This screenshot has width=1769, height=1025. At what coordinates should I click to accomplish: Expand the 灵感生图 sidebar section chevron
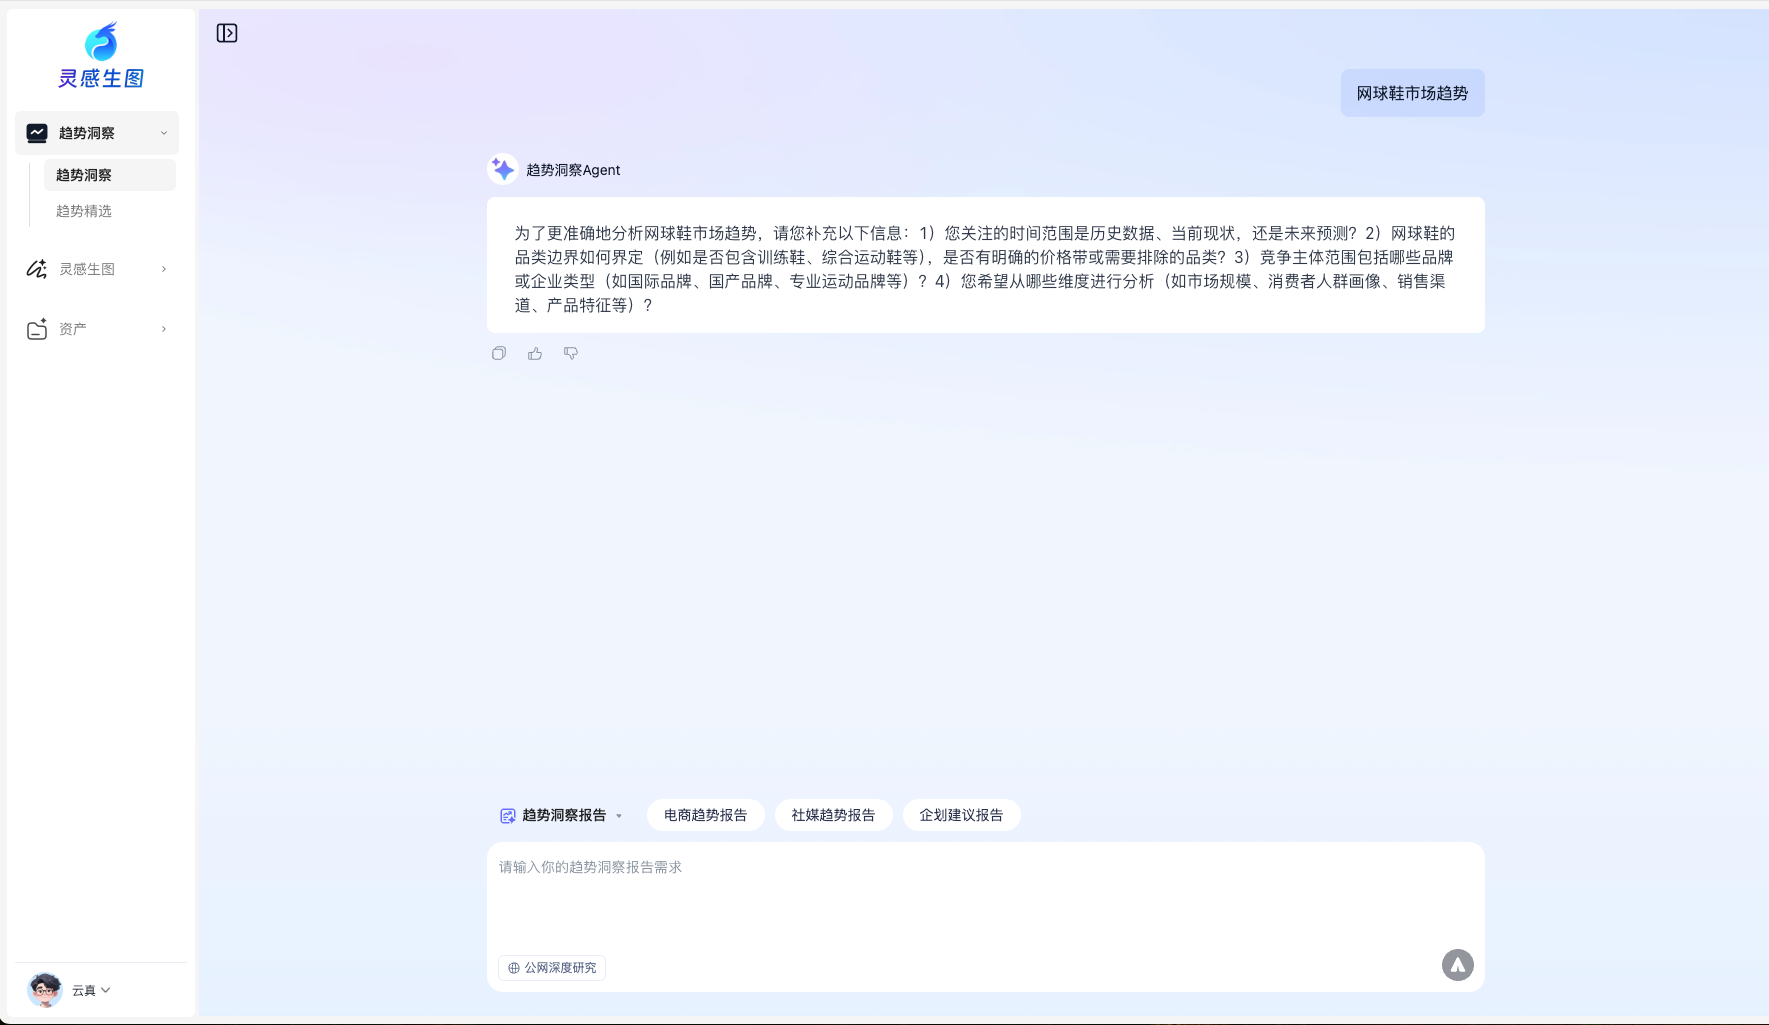point(164,269)
